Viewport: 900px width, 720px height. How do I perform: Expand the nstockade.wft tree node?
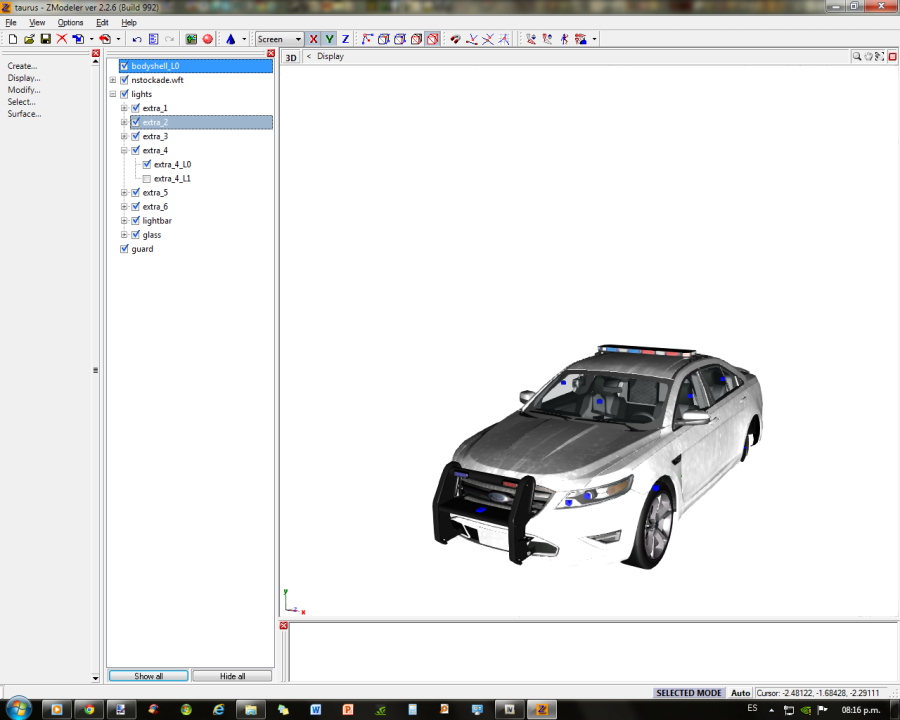[113, 80]
